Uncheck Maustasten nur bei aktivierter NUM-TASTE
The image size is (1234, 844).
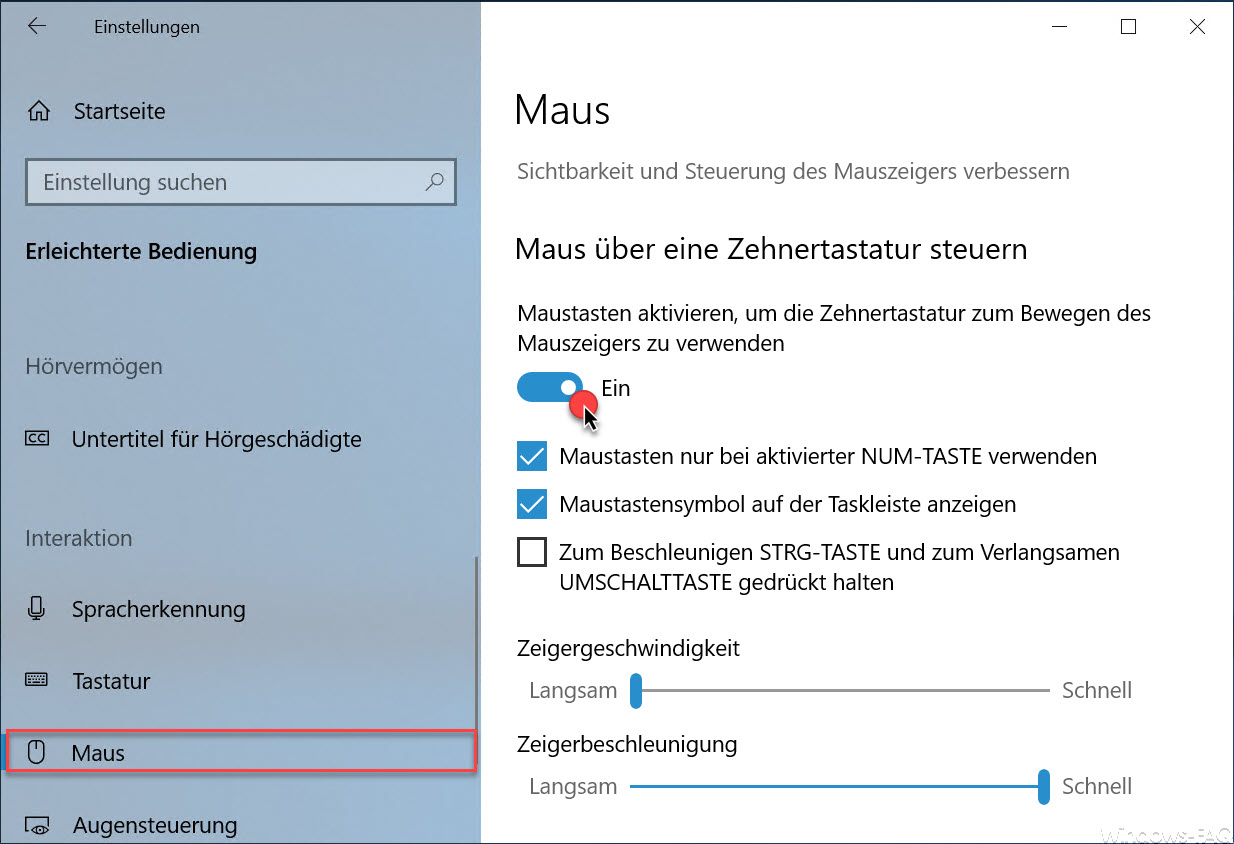[532, 456]
